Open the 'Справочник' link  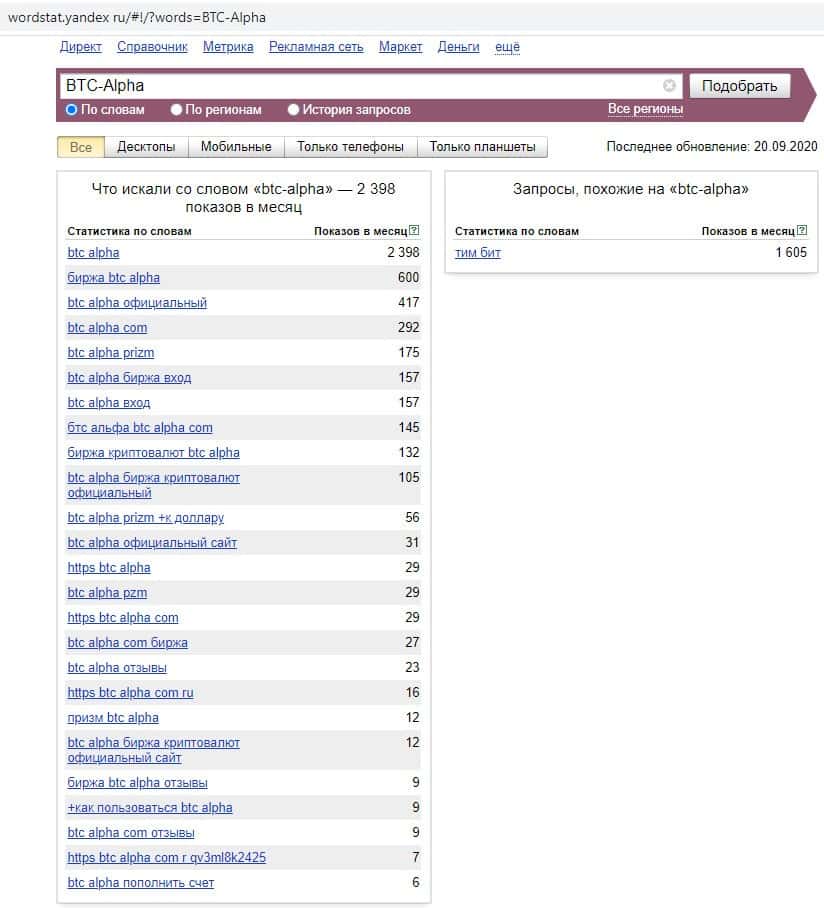[x=152, y=47]
